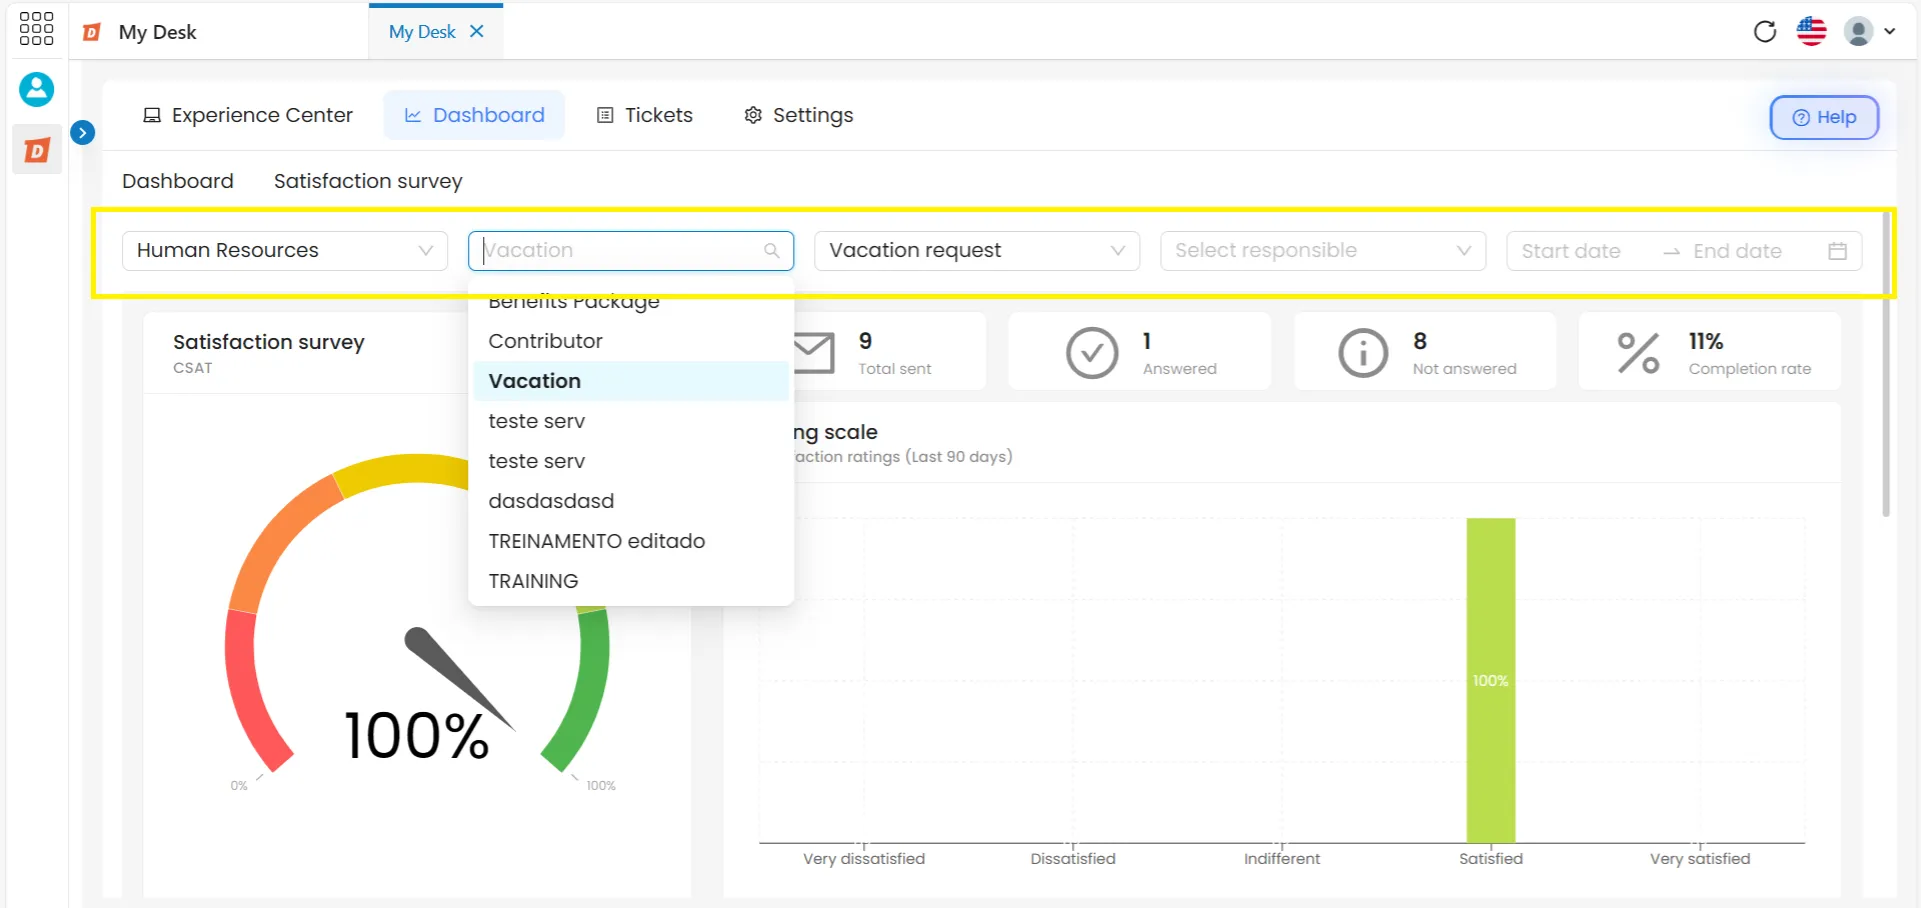The width and height of the screenshot is (1921, 908).
Task: Select the My Desk app icon in left sidebar
Action: click(37, 150)
